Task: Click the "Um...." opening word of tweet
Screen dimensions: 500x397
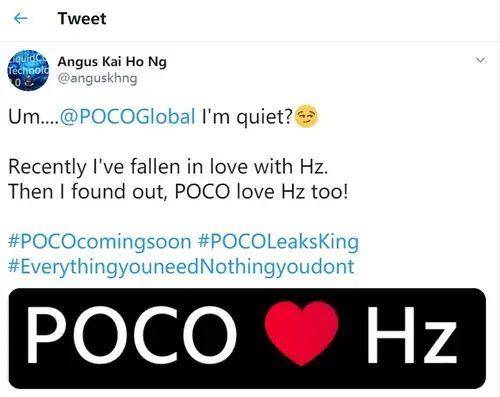Action: coord(33,117)
